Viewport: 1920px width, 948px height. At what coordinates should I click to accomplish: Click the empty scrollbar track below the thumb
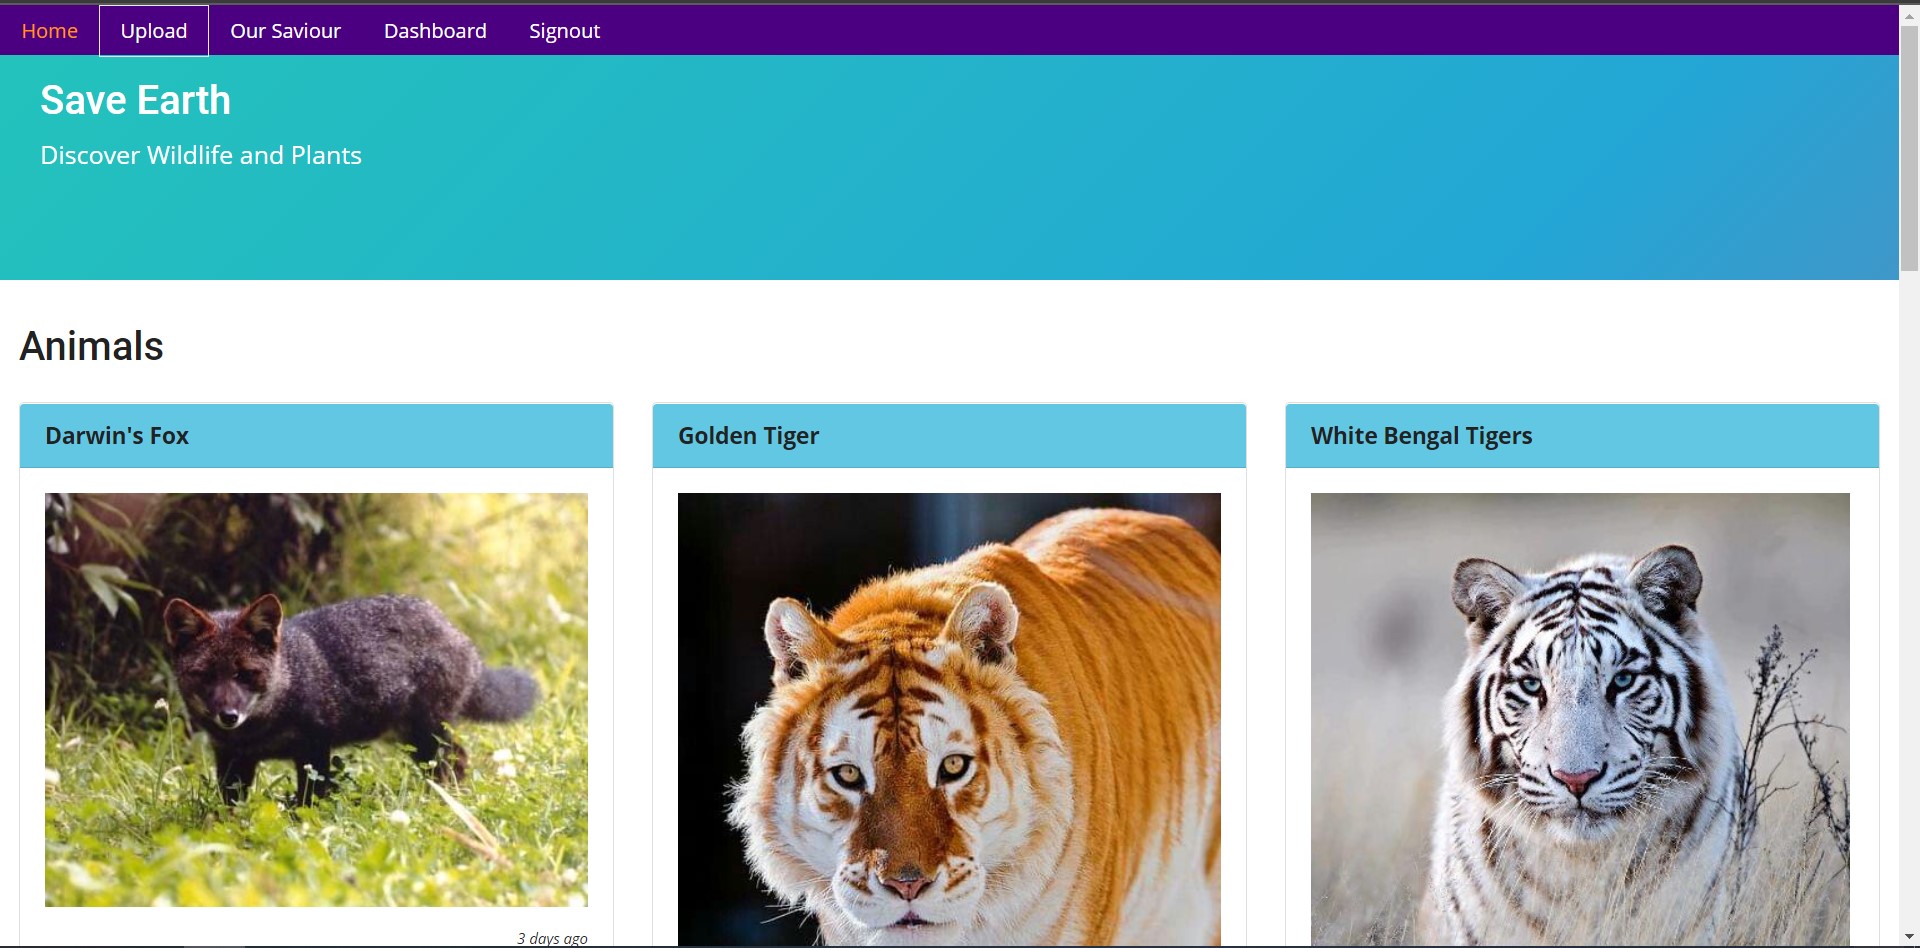[x=1909, y=600]
